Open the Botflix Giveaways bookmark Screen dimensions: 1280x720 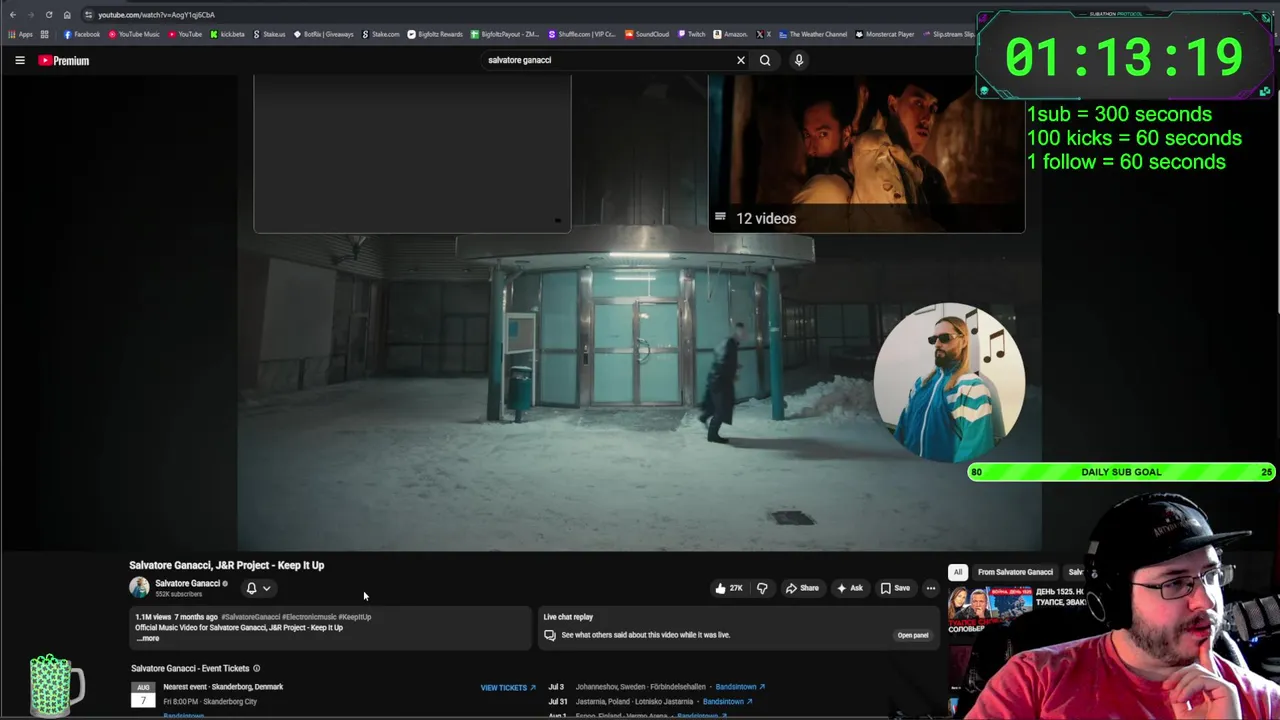[324, 34]
